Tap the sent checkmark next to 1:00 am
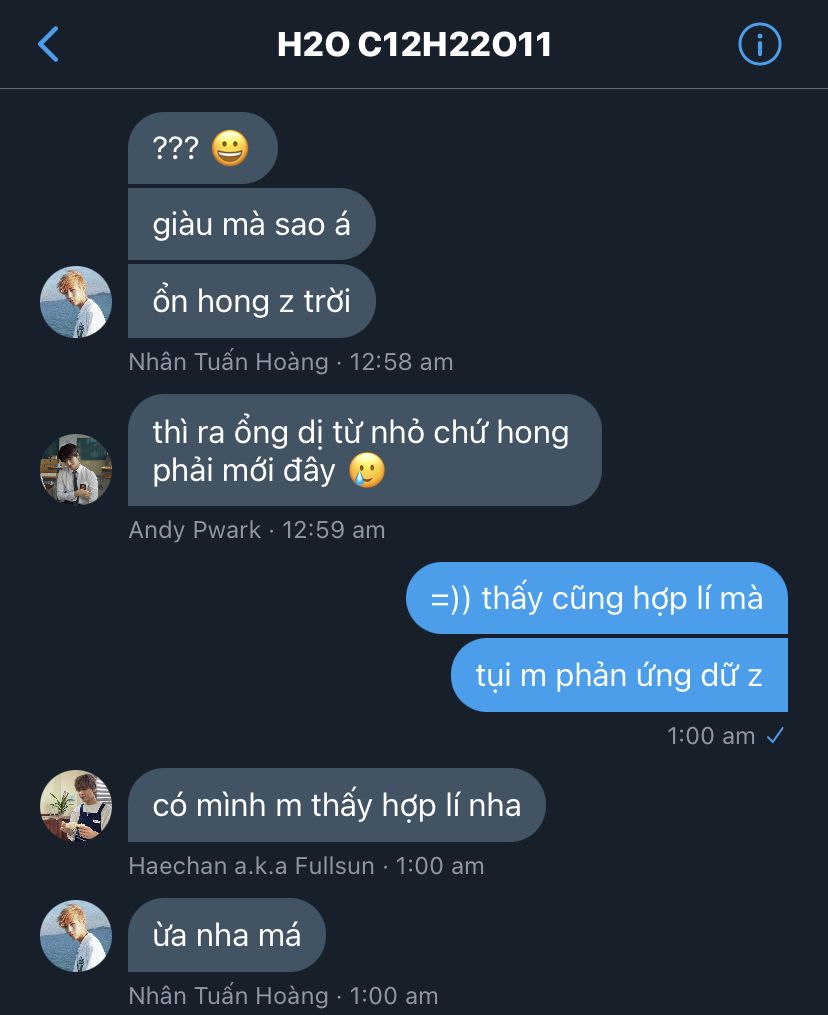This screenshot has width=828, height=1015. tap(775, 735)
